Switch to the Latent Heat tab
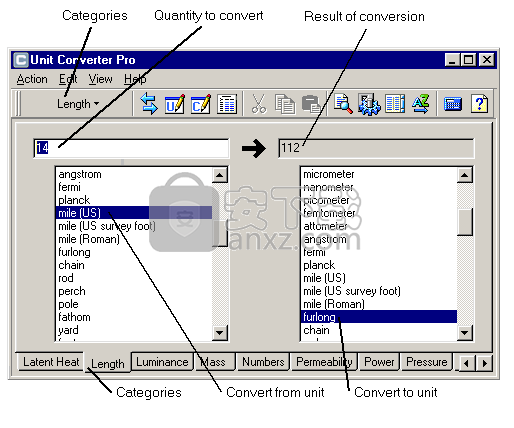The height and width of the screenshot is (428, 514). pos(51,362)
